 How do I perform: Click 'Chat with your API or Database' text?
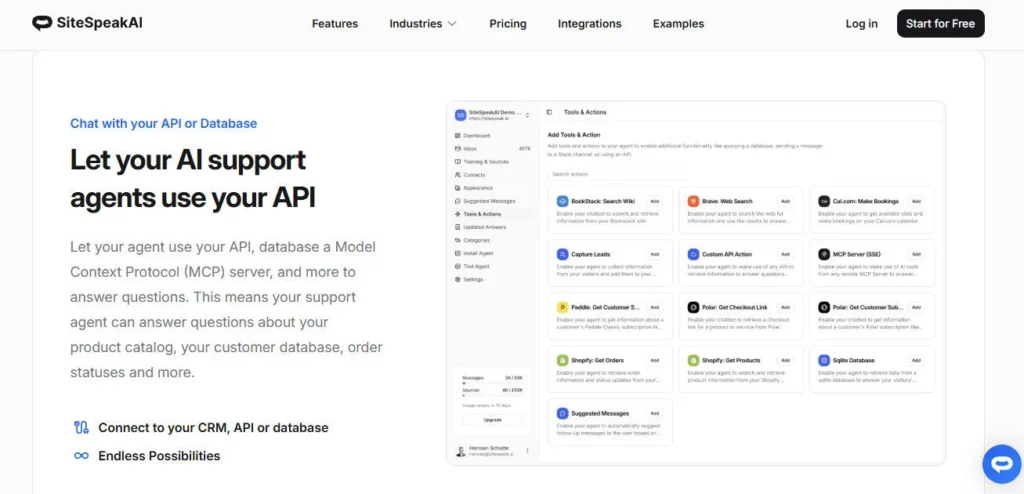pyautogui.click(x=163, y=124)
